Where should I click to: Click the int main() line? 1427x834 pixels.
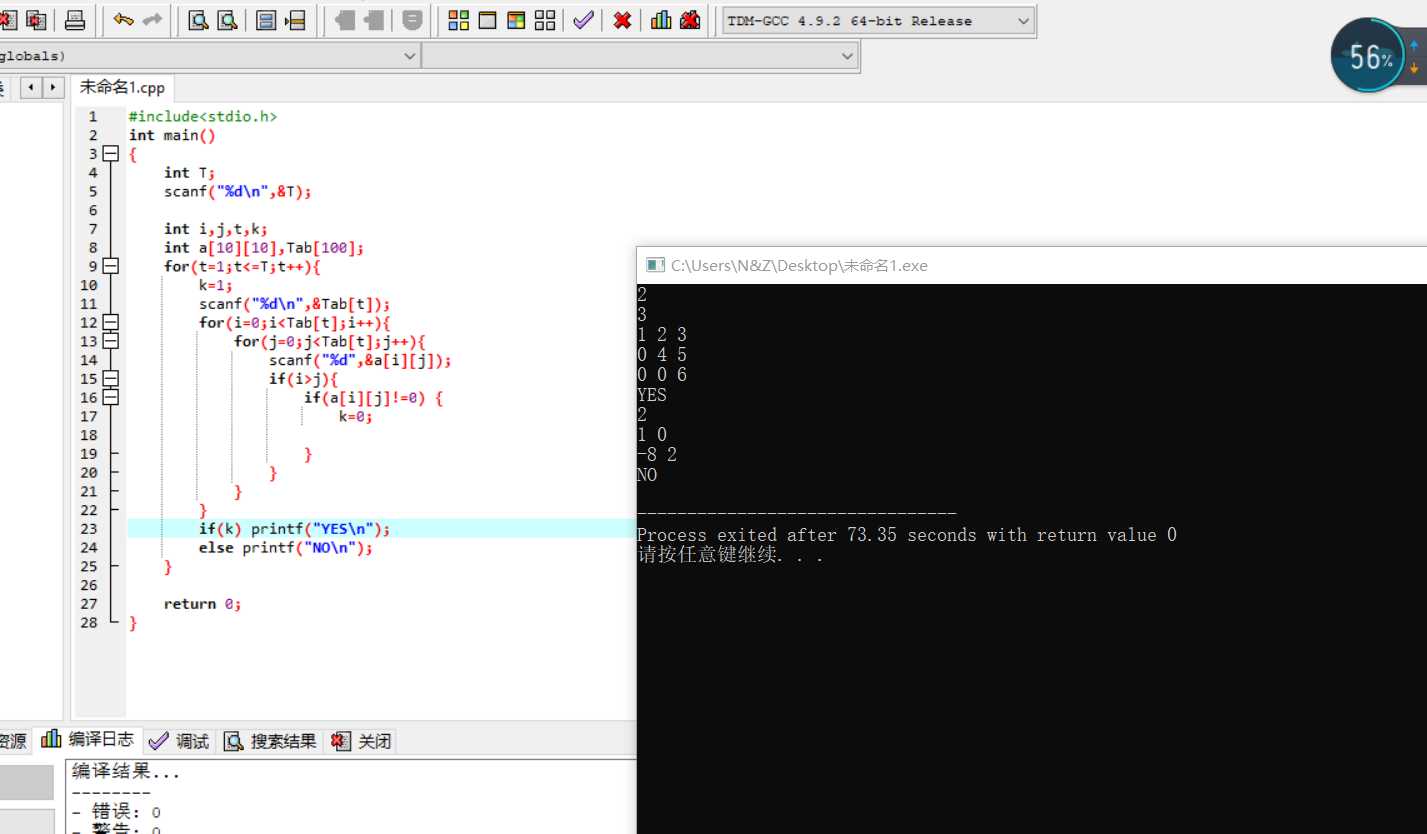tap(172, 135)
